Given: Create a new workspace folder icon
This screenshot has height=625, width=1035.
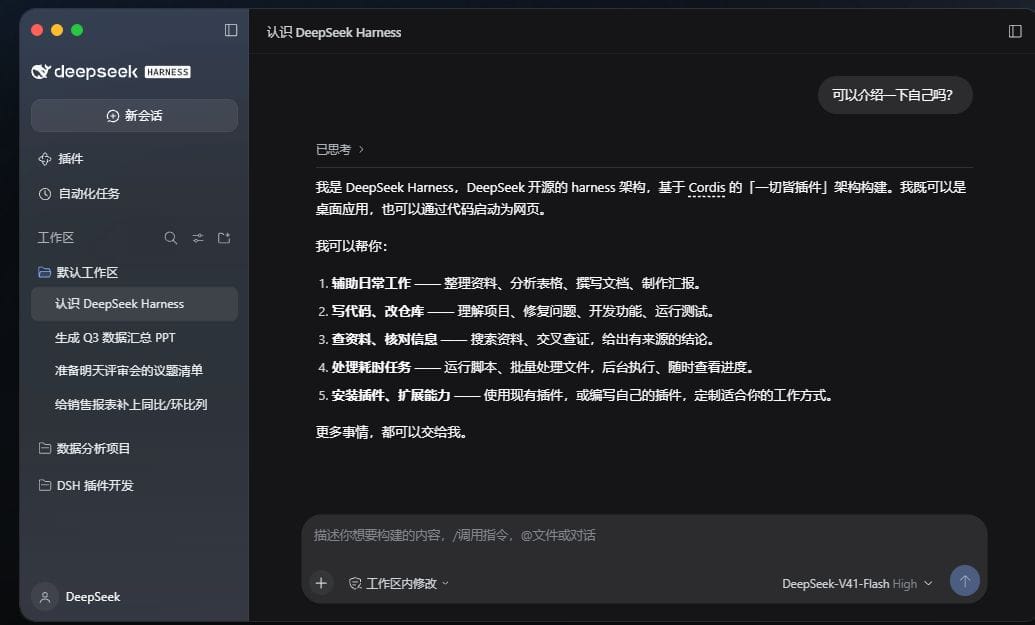Looking at the screenshot, I should point(224,238).
